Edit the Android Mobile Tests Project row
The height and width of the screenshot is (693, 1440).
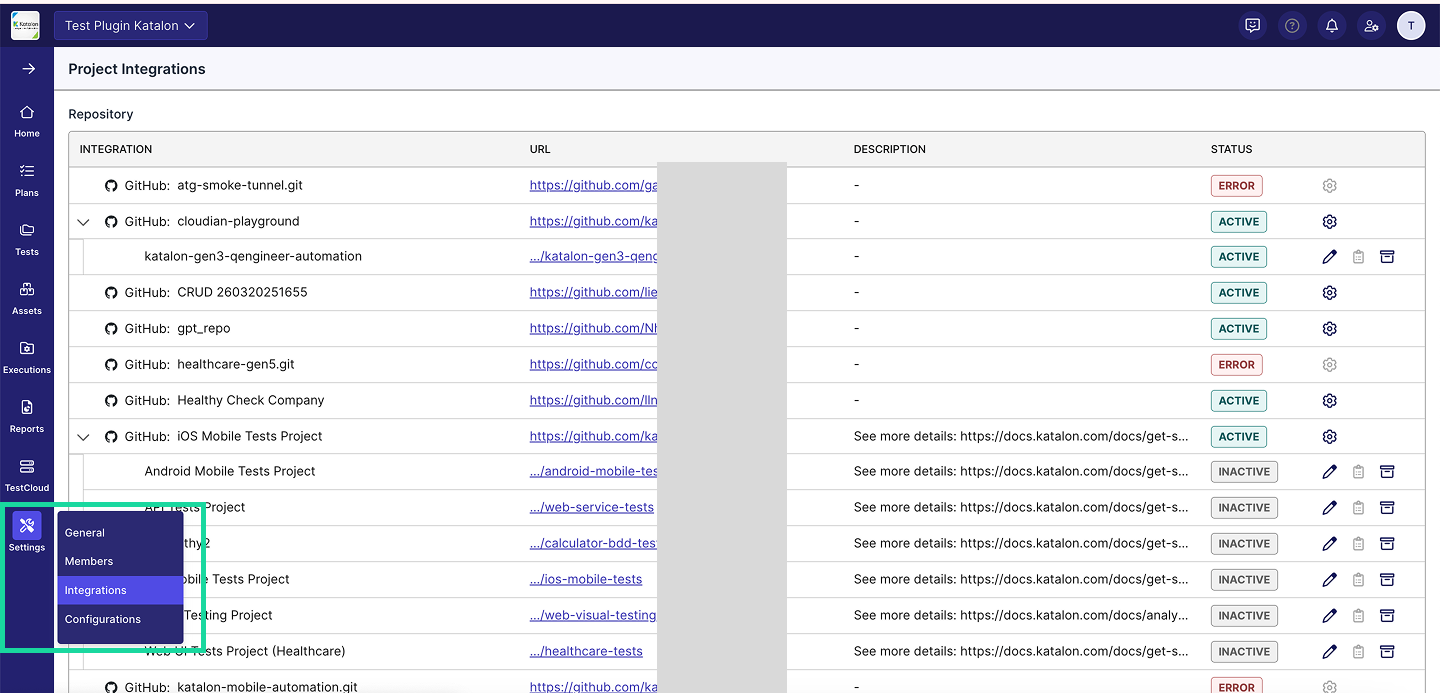coord(1329,472)
